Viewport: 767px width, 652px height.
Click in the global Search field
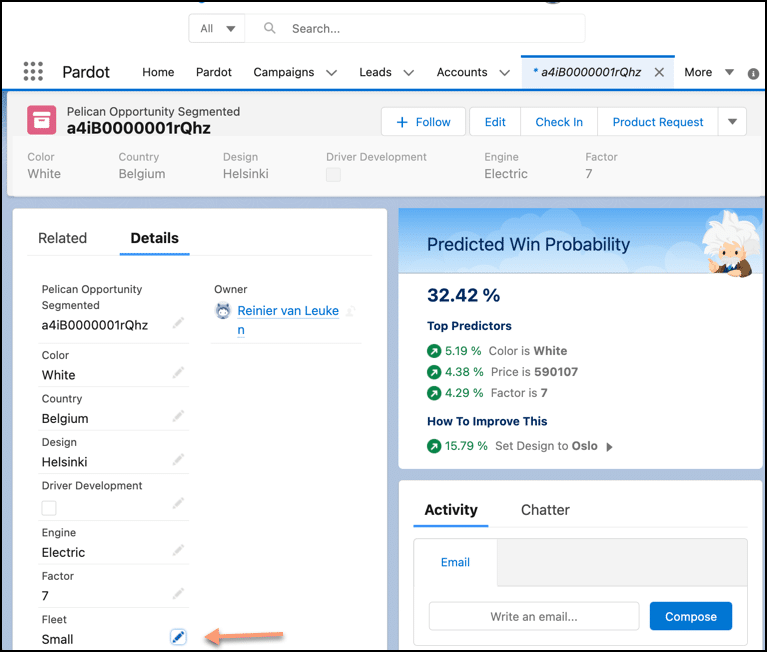coord(415,28)
